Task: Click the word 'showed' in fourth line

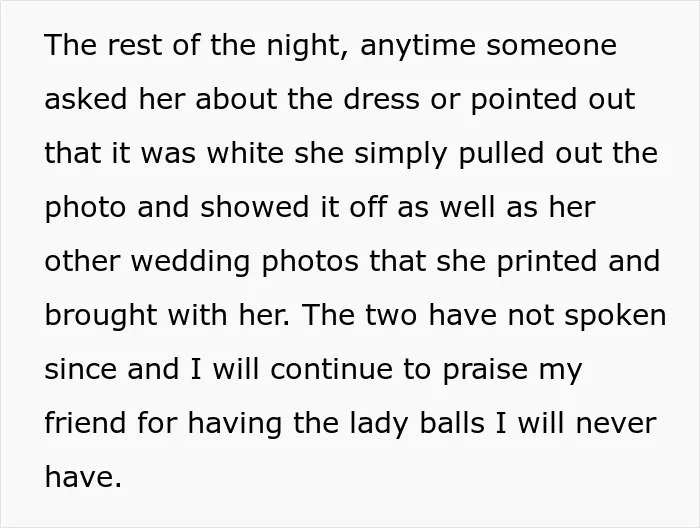Action: 254,207
